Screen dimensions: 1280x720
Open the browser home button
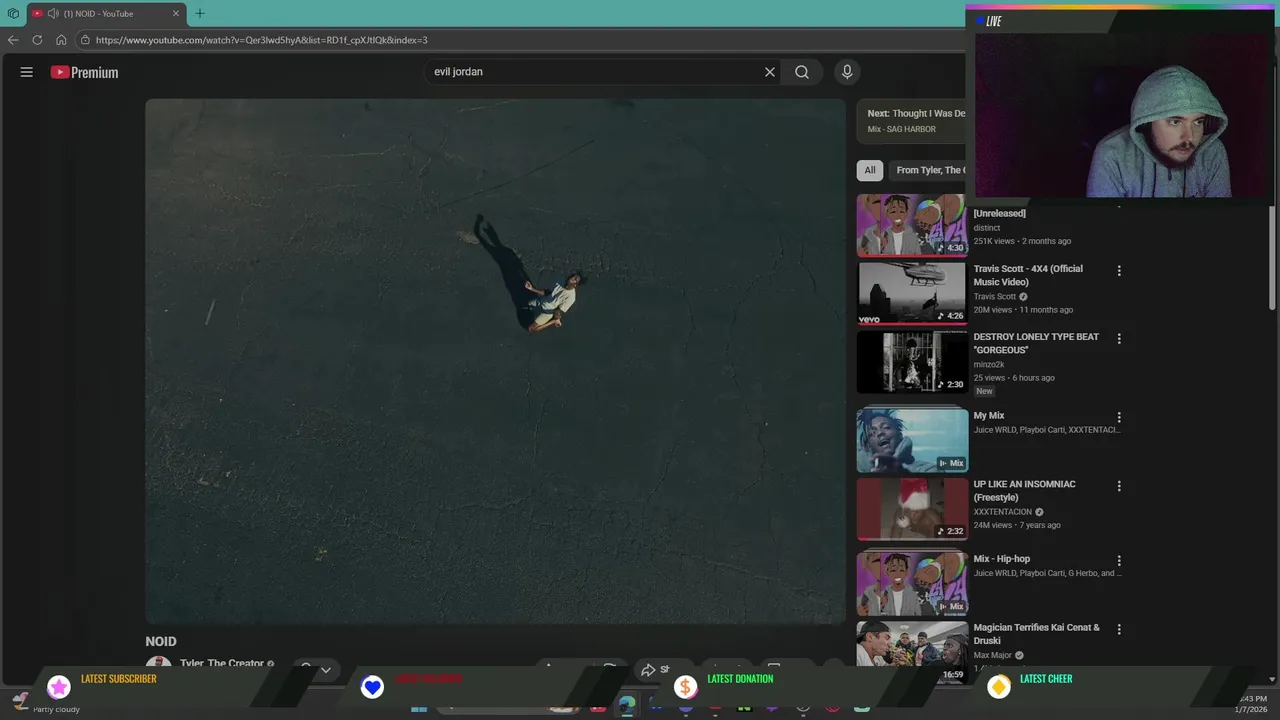tap(61, 40)
